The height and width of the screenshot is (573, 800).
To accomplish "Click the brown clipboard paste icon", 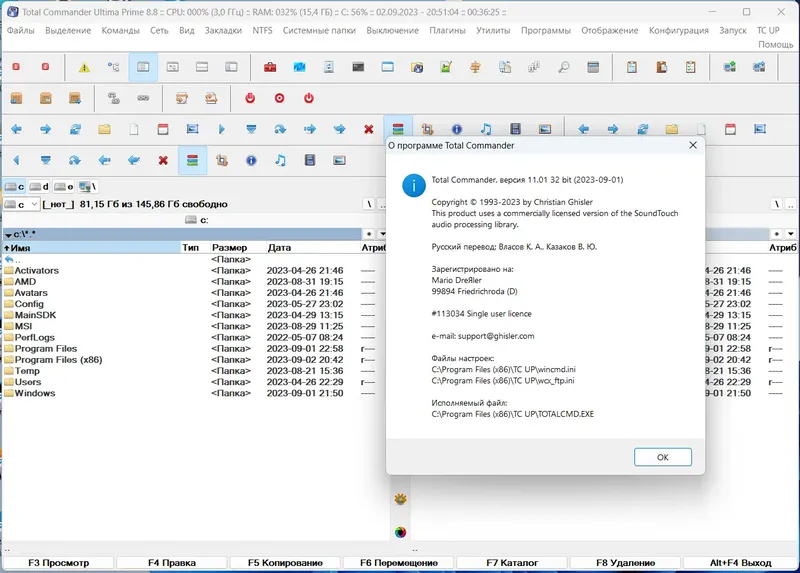I will click(x=661, y=67).
